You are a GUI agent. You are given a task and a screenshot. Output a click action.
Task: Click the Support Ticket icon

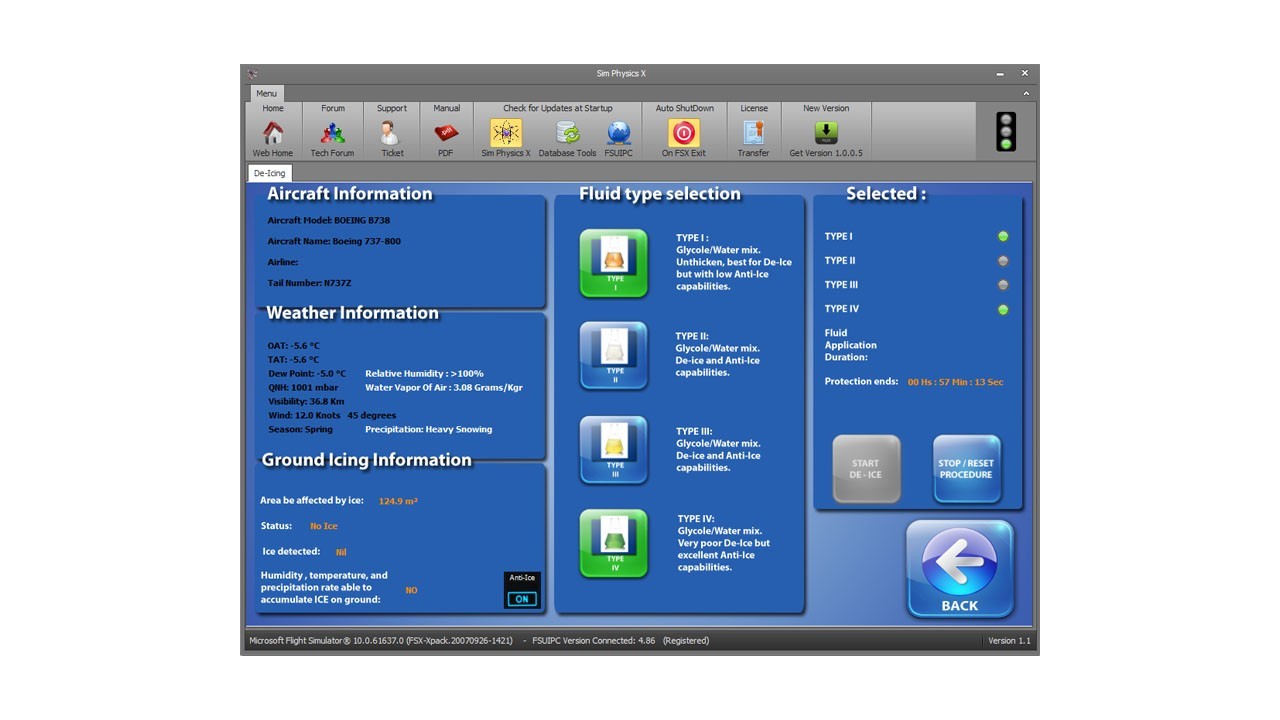pos(391,133)
